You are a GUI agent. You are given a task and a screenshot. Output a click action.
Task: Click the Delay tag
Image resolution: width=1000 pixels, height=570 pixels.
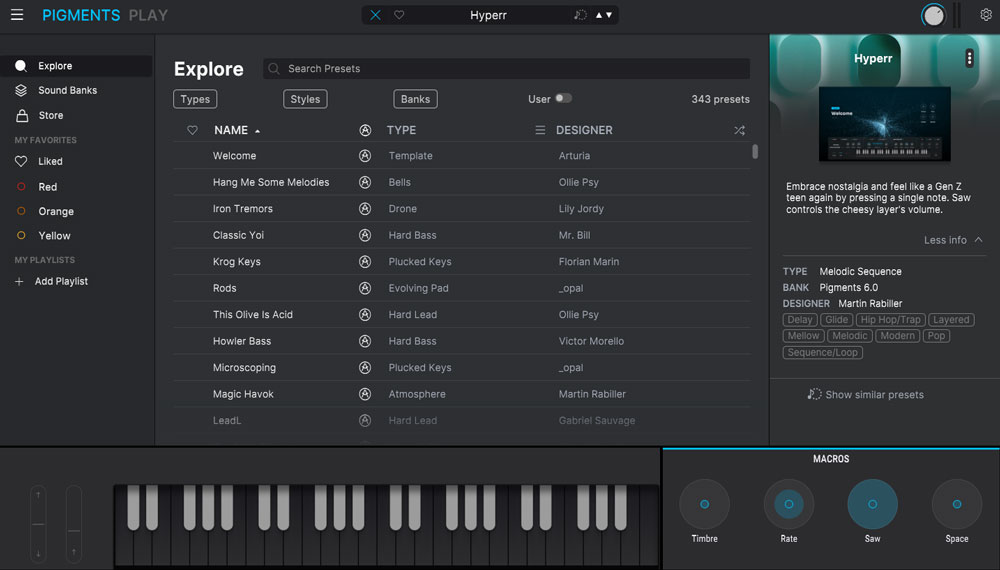click(800, 319)
